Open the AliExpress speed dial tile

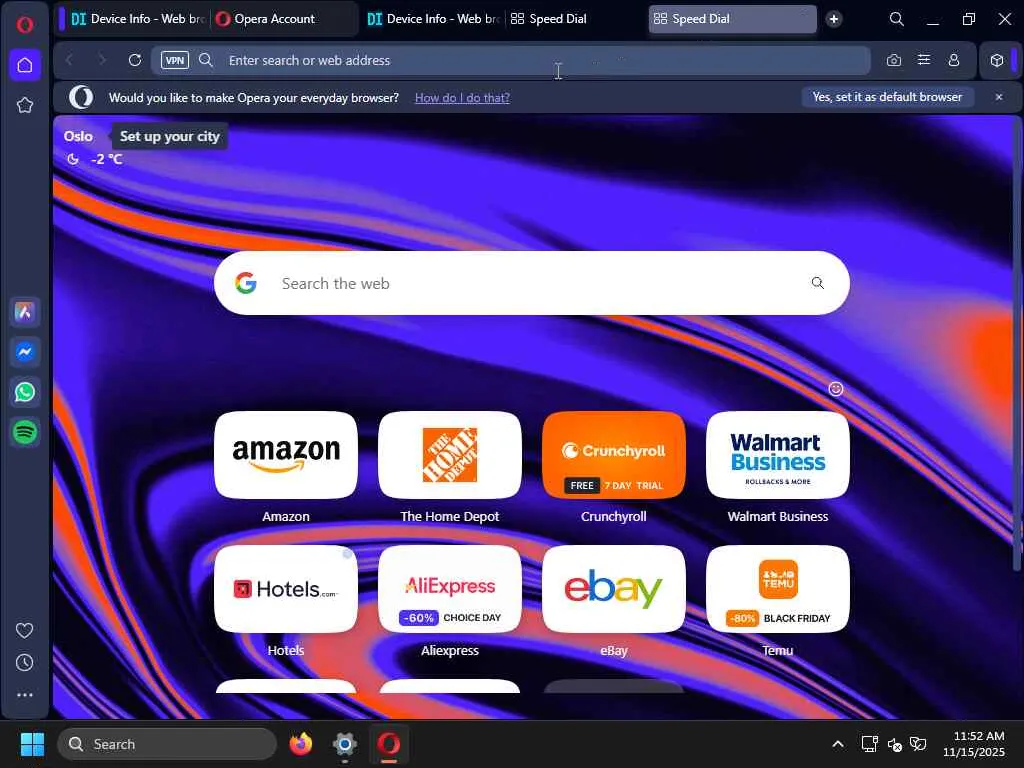450,589
